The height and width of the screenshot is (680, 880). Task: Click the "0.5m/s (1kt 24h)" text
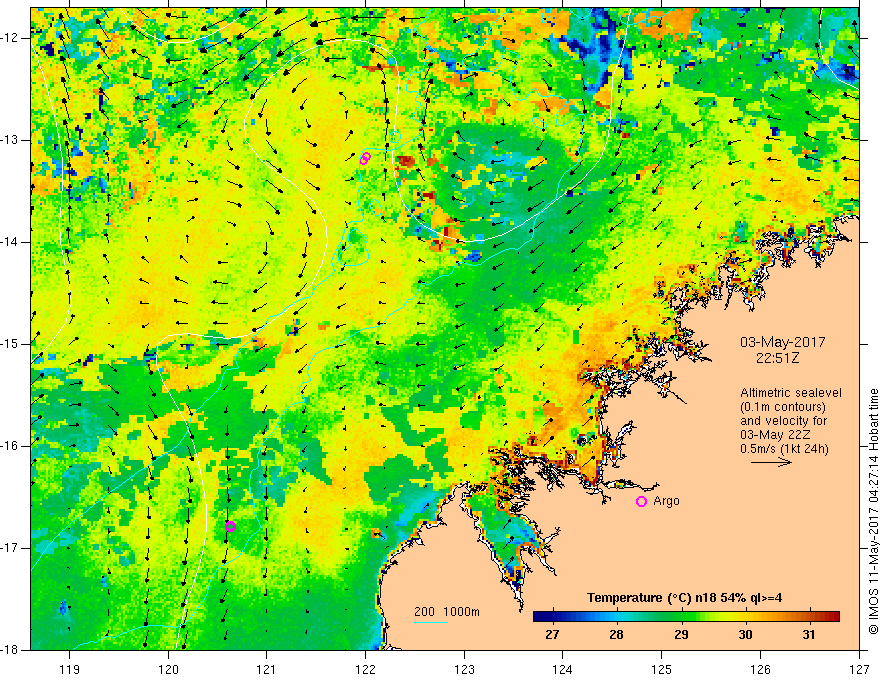tap(785, 449)
